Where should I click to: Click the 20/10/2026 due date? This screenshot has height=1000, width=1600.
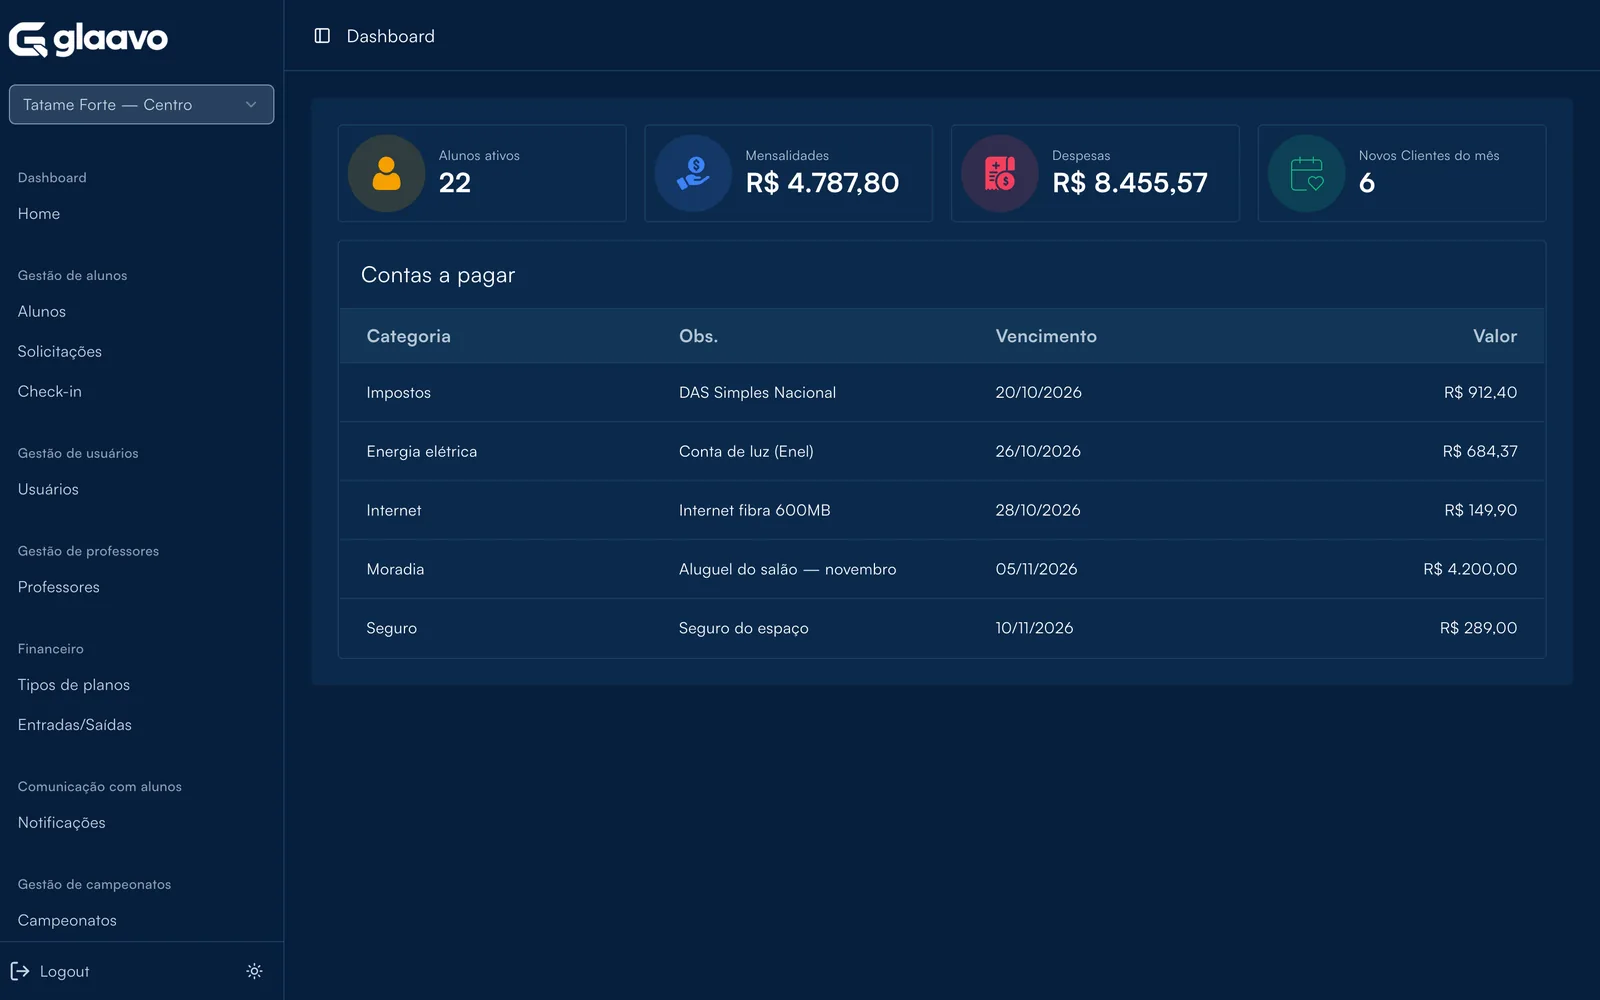(1039, 393)
